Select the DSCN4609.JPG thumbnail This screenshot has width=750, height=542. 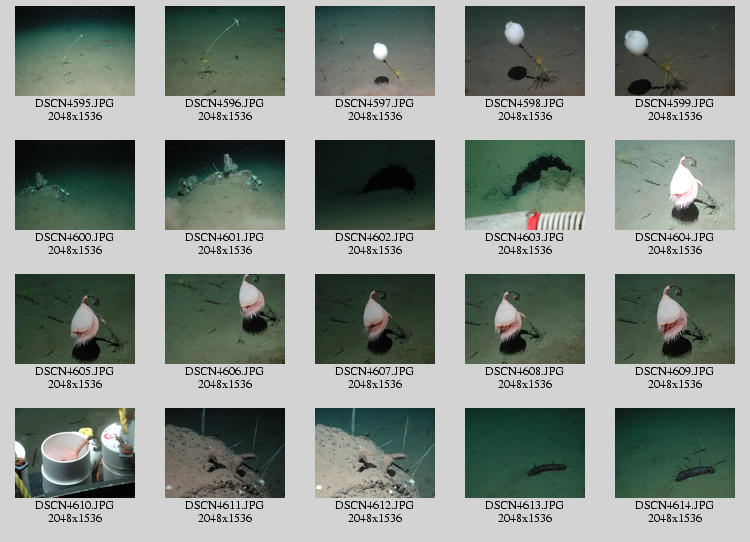pyautogui.click(x=675, y=319)
